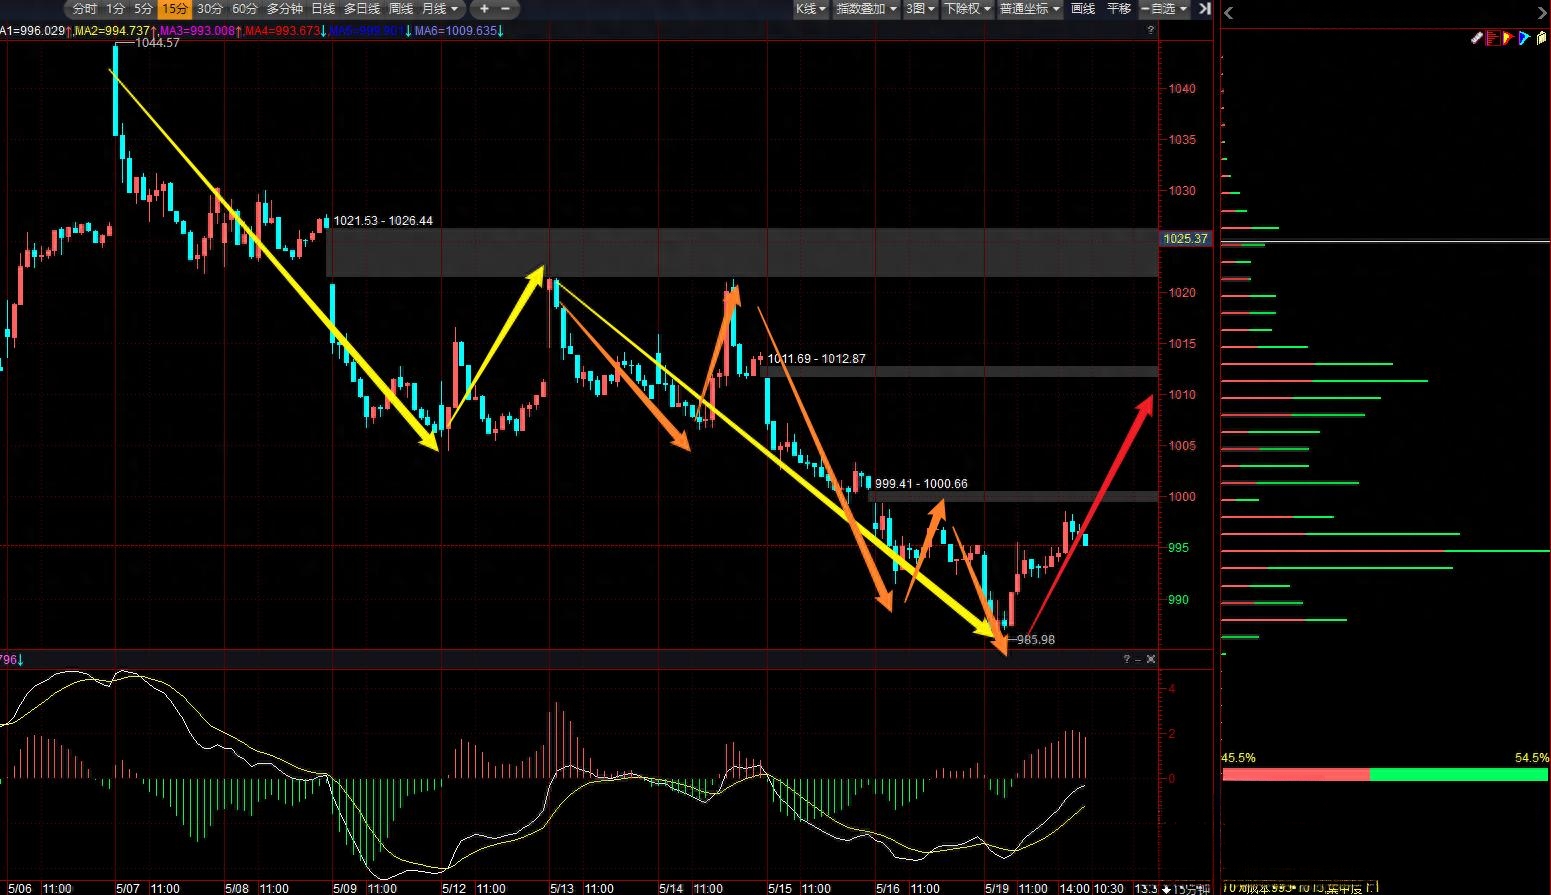Activate the 画线 drawing tools
Viewport: 1551px width, 895px height.
click(x=1083, y=8)
